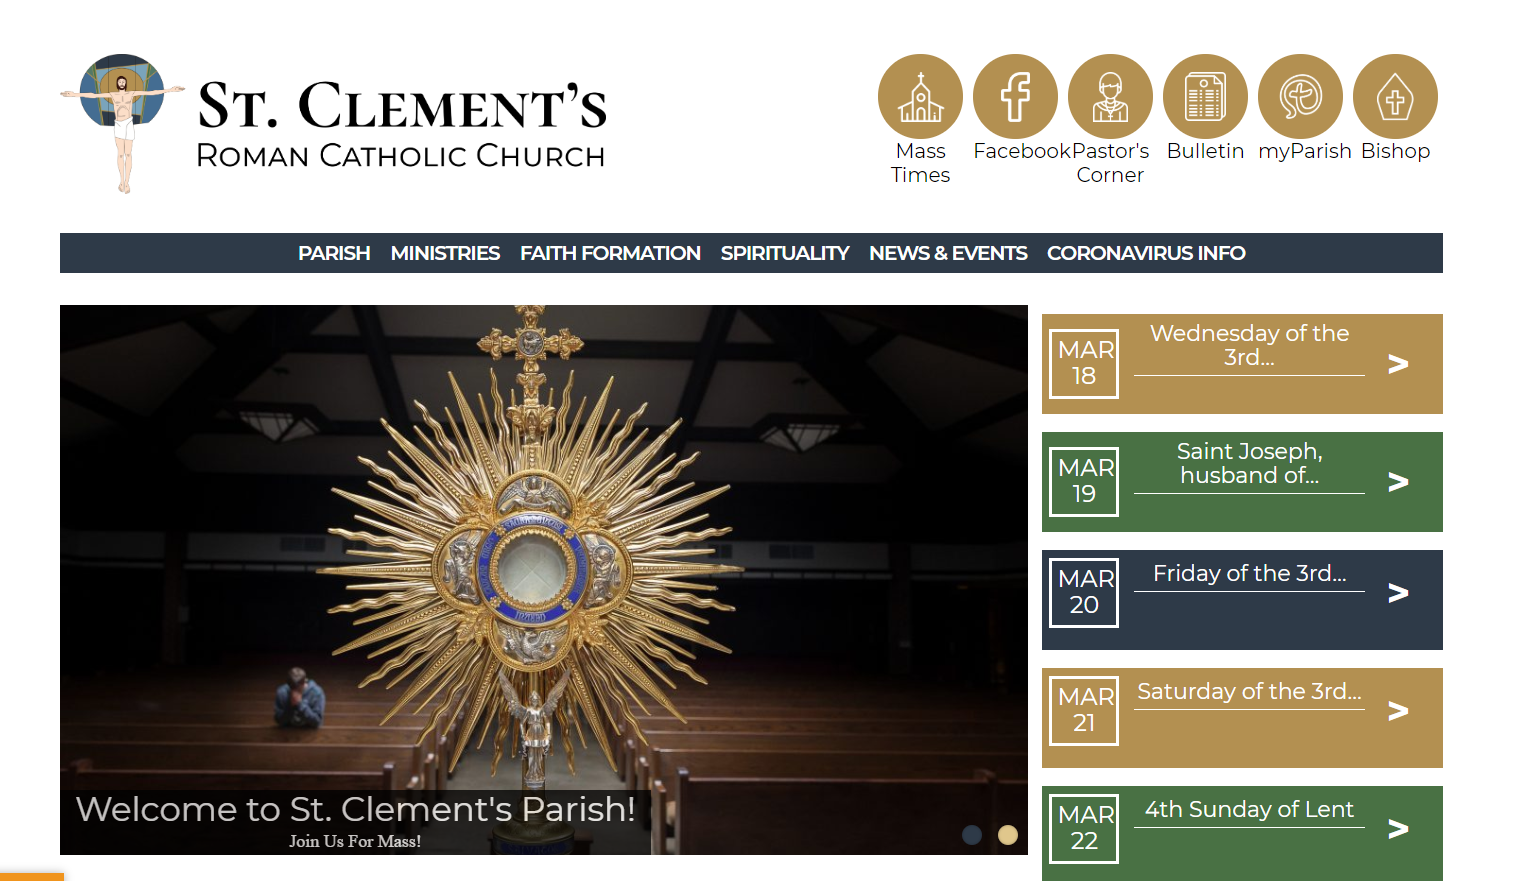This screenshot has width=1516, height=881.
Task: Open the Faith Formation menu
Action: 610,253
